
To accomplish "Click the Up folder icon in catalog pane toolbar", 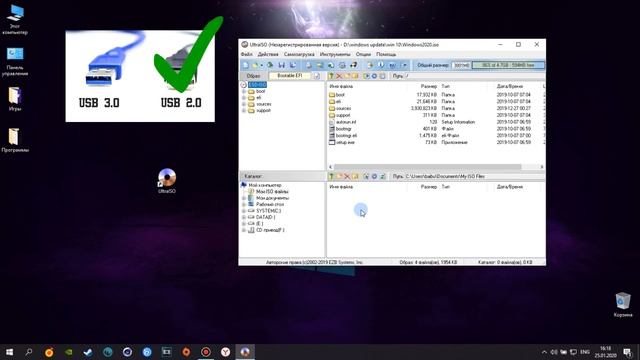I will (x=331, y=176).
